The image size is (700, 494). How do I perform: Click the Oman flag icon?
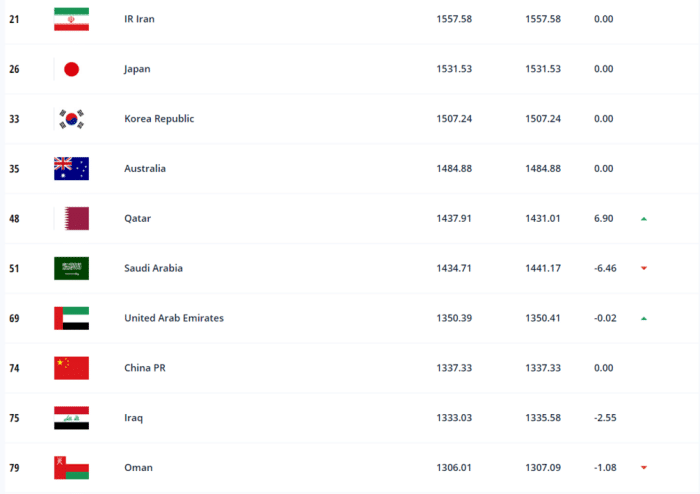[x=71, y=467]
